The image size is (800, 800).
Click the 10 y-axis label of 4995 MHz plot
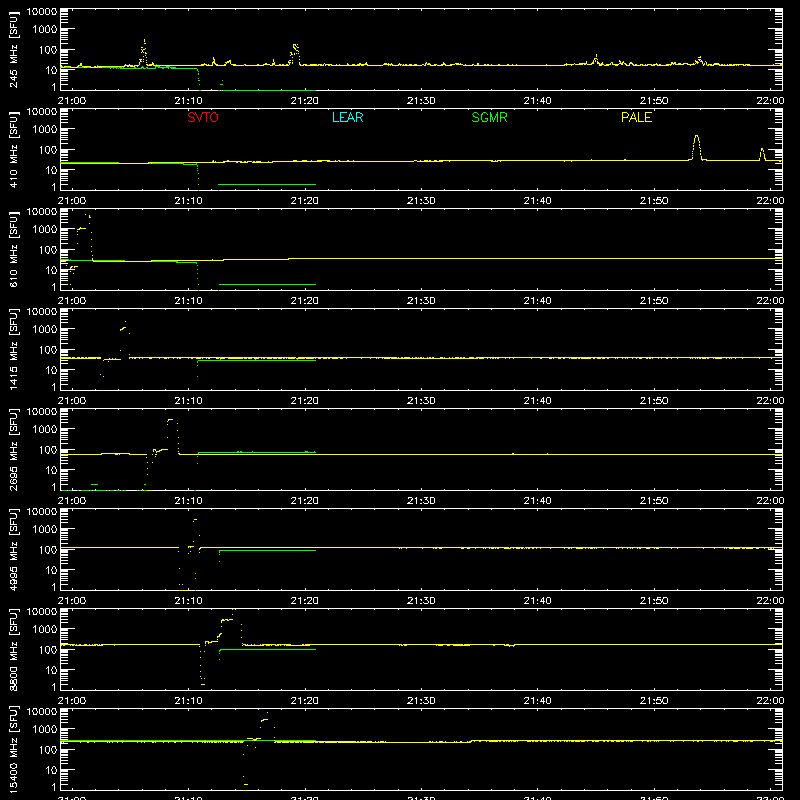51,570
